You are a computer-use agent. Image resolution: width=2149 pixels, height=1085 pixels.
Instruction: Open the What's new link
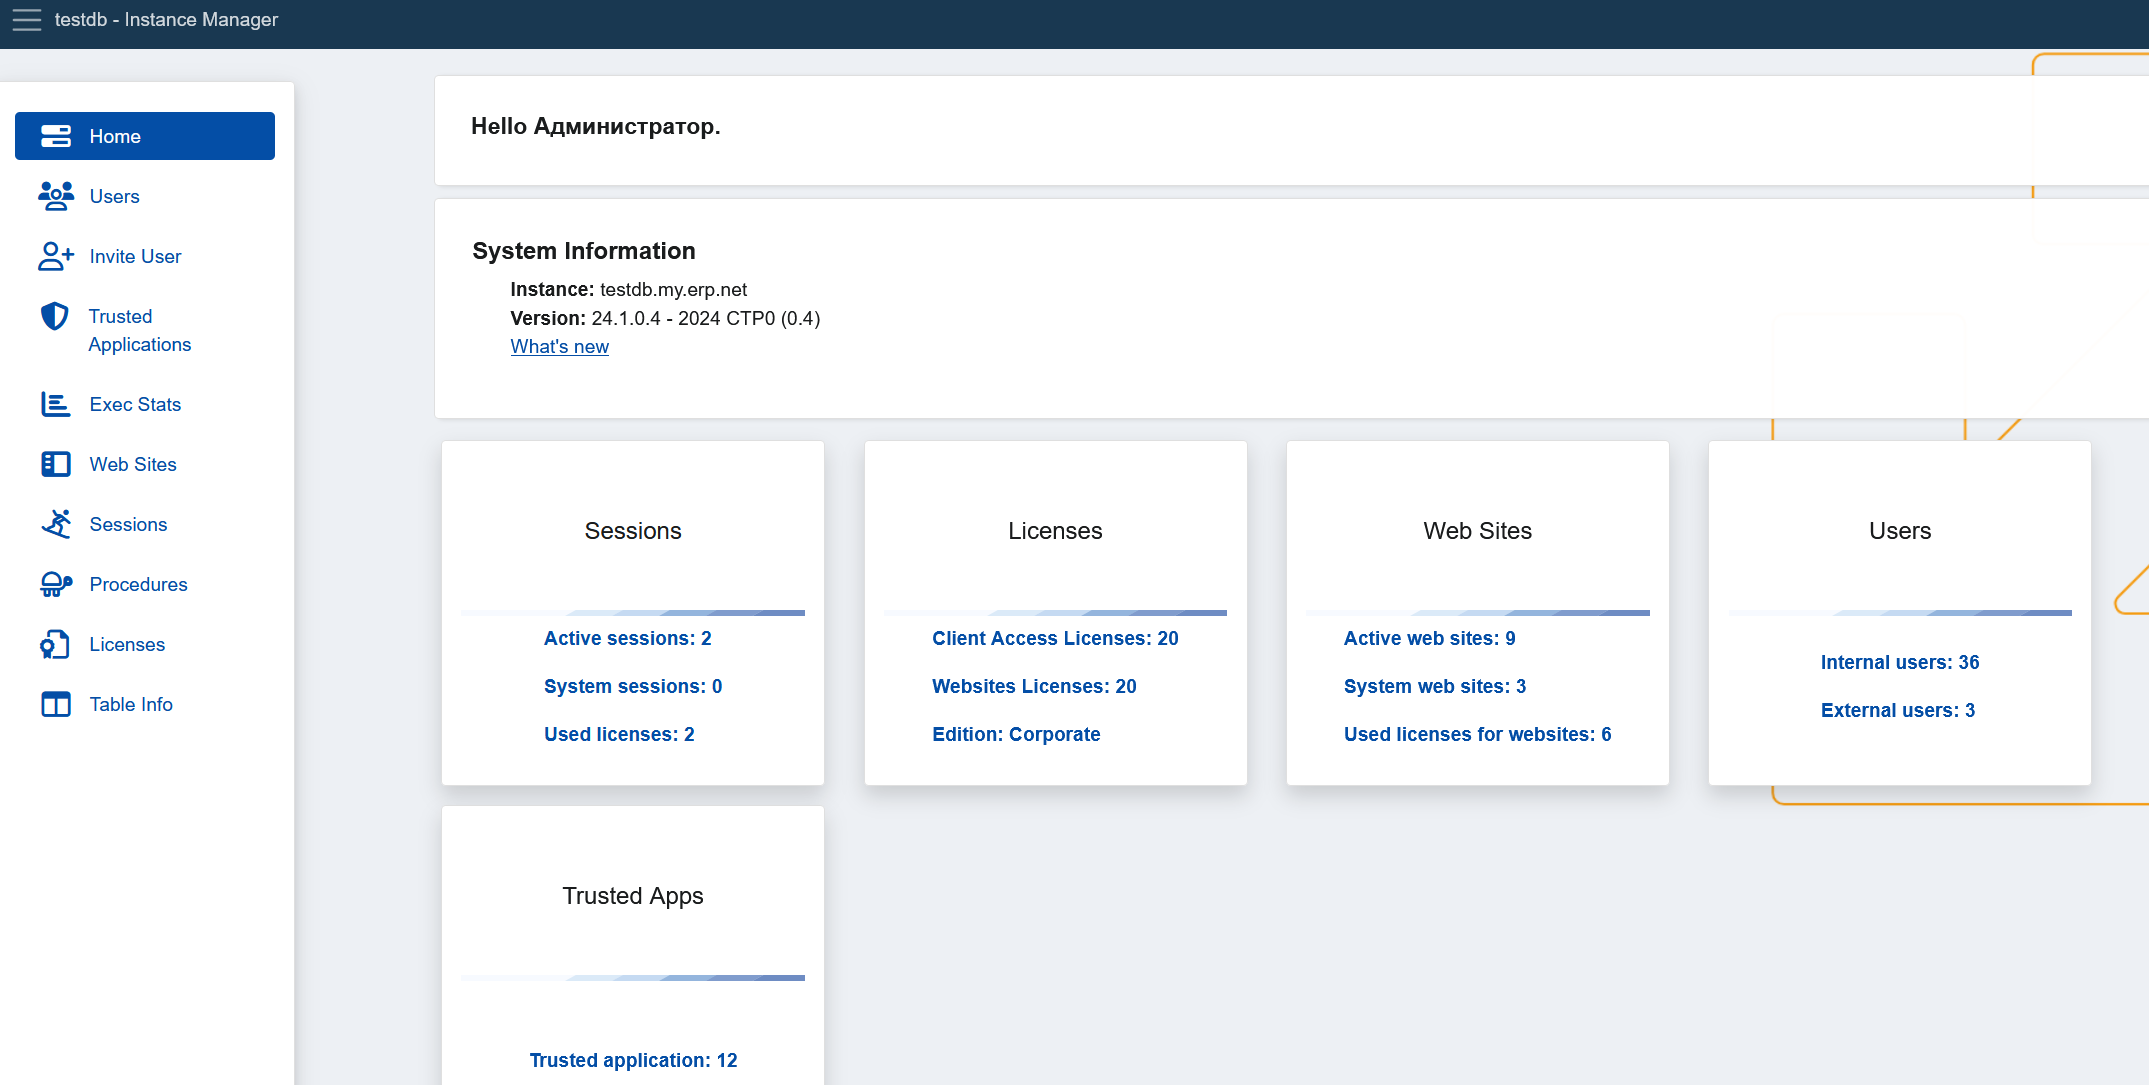pyautogui.click(x=559, y=346)
